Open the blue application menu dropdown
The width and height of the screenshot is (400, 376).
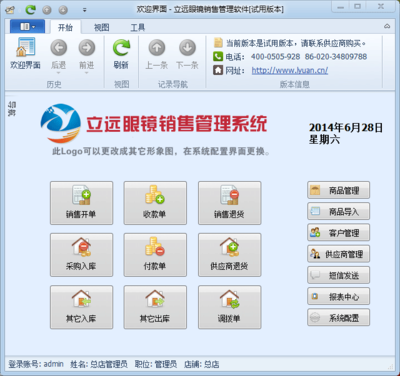[x=28, y=27]
